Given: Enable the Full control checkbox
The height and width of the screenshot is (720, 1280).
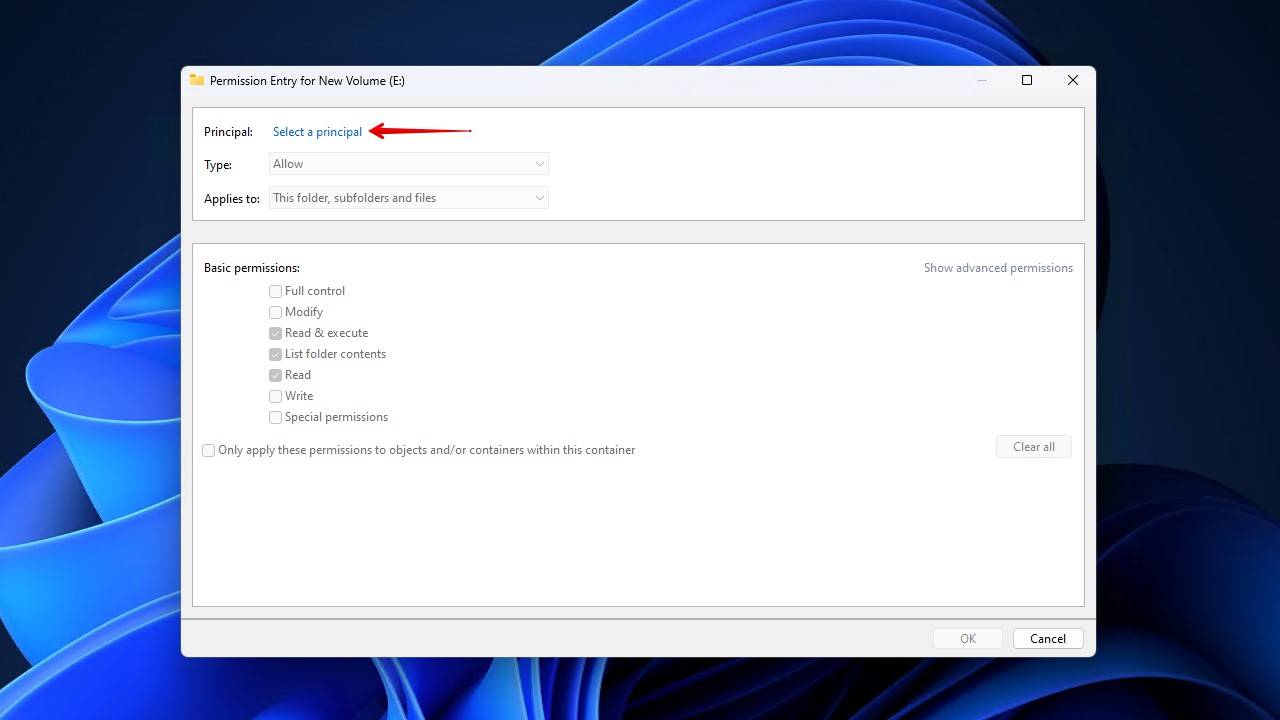Looking at the screenshot, I should [x=275, y=291].
